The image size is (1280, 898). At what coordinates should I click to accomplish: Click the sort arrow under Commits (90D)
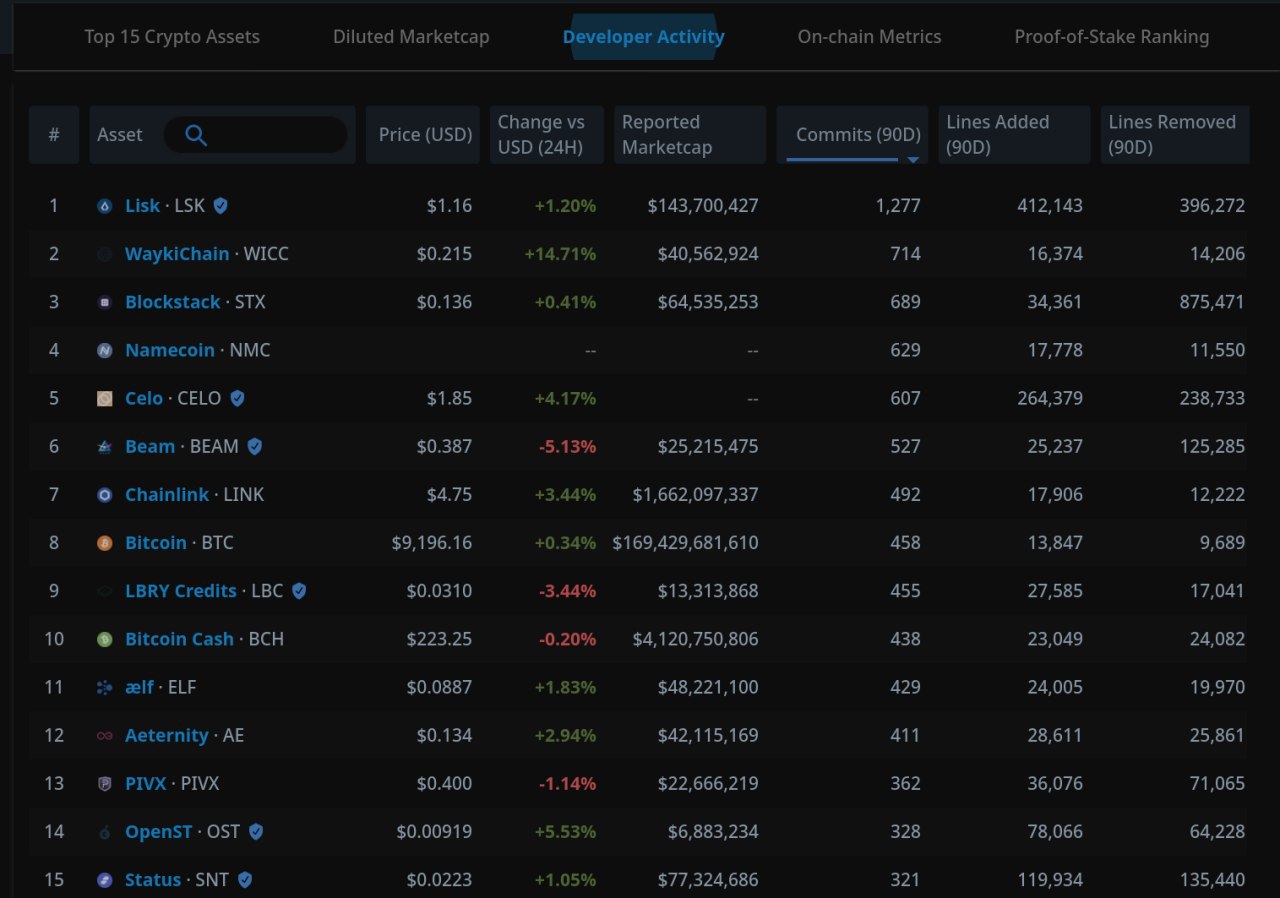pos(912,160)
